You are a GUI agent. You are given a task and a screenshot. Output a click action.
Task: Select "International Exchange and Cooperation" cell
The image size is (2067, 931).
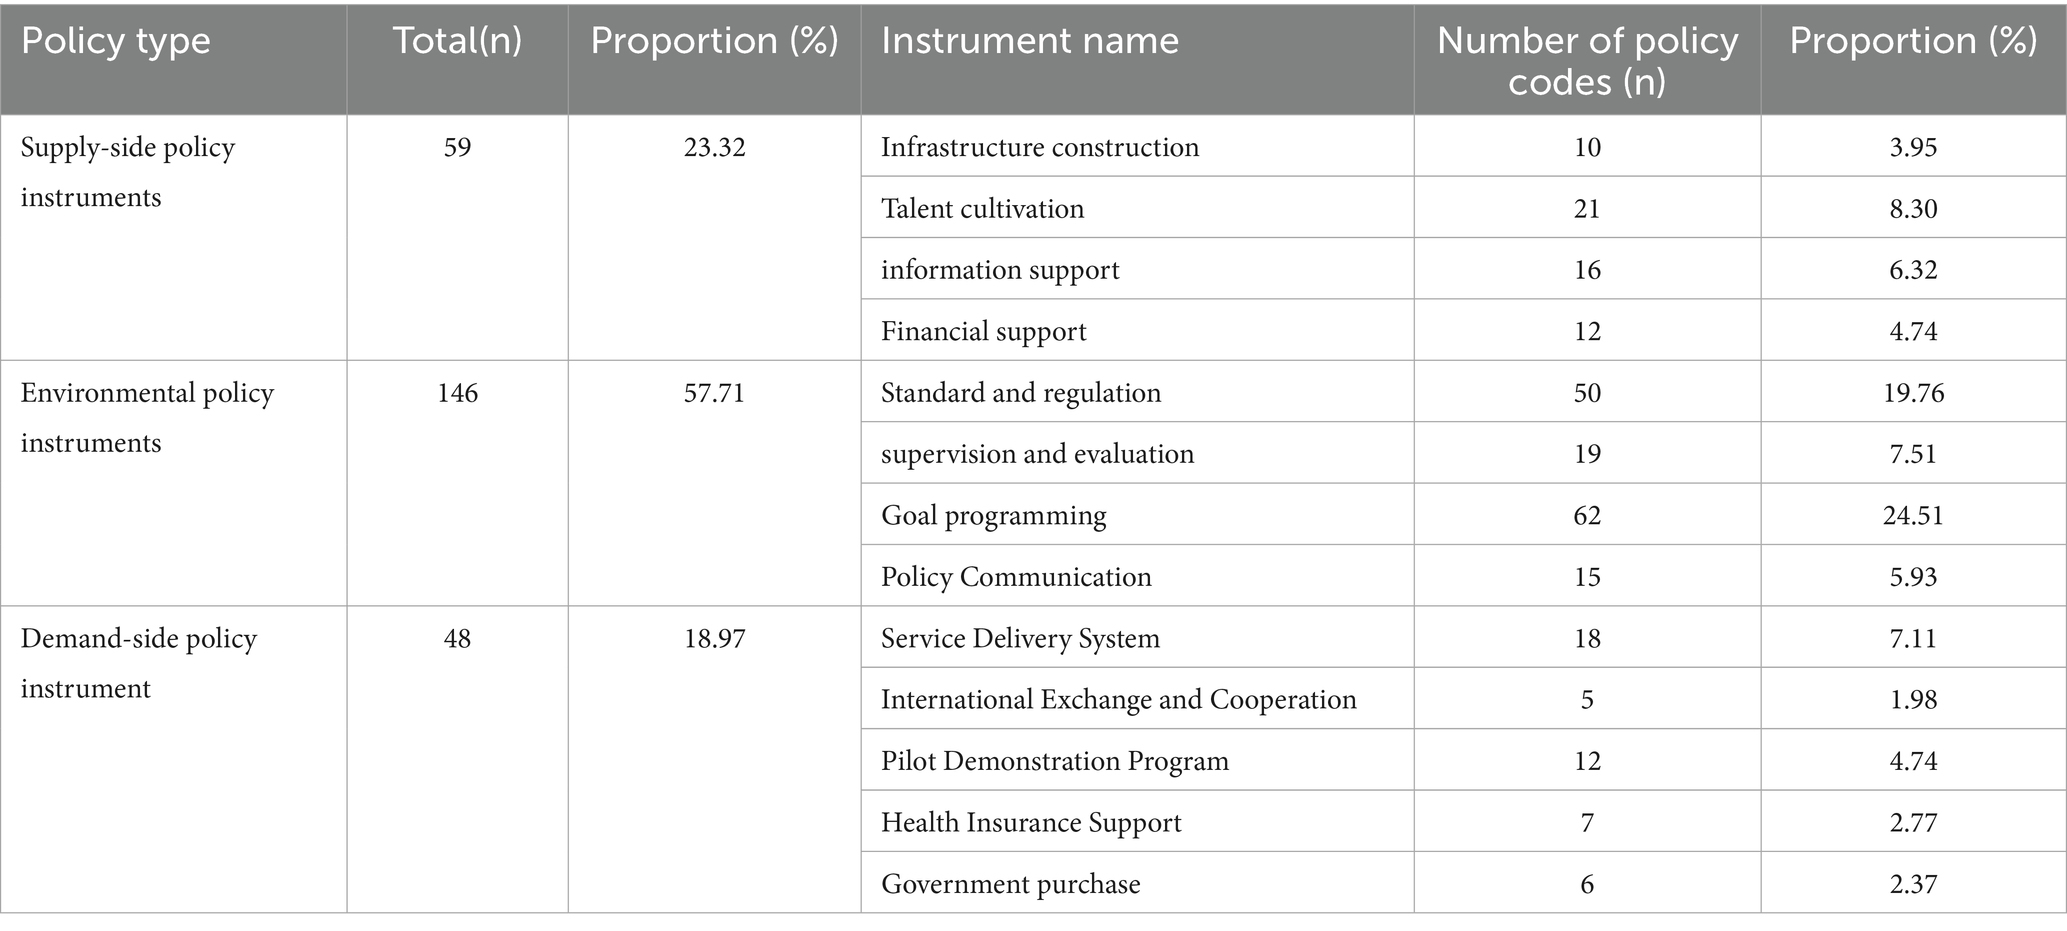(x=1118, y=700)
